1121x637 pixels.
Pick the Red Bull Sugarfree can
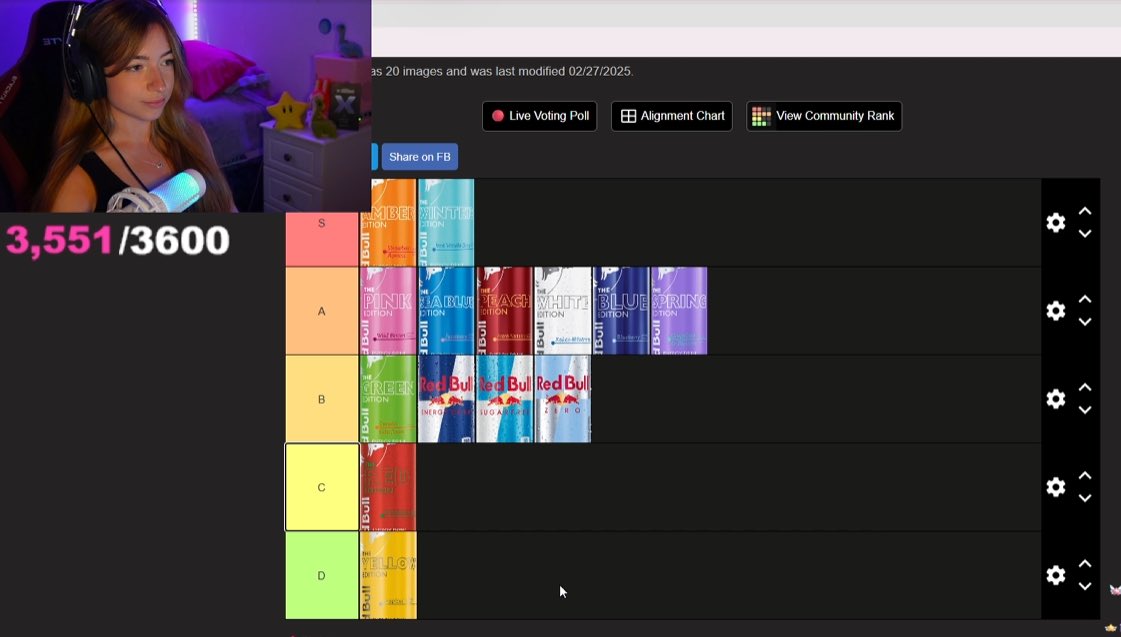[505, 399]
